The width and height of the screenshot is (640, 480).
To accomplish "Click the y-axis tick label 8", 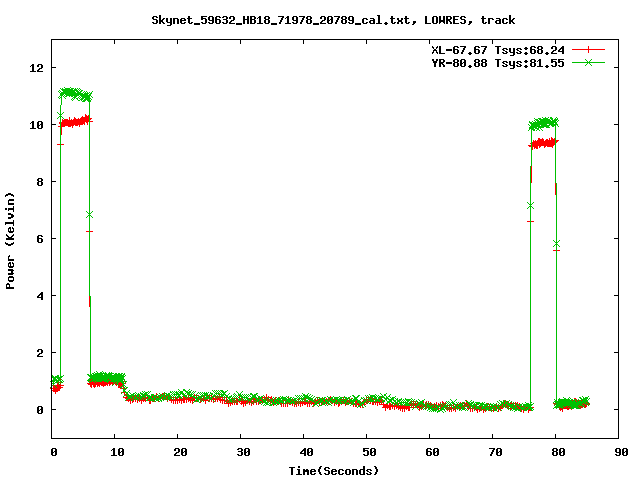I will pos(40,182).
